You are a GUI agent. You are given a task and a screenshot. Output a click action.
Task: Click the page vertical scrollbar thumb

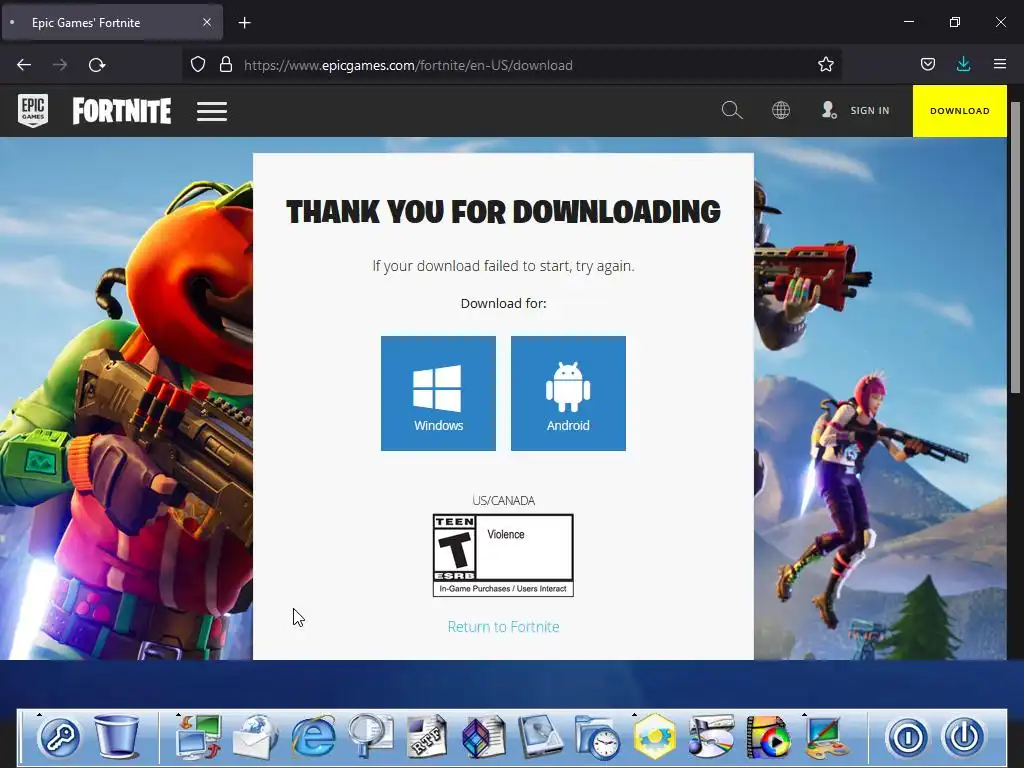1015,247
